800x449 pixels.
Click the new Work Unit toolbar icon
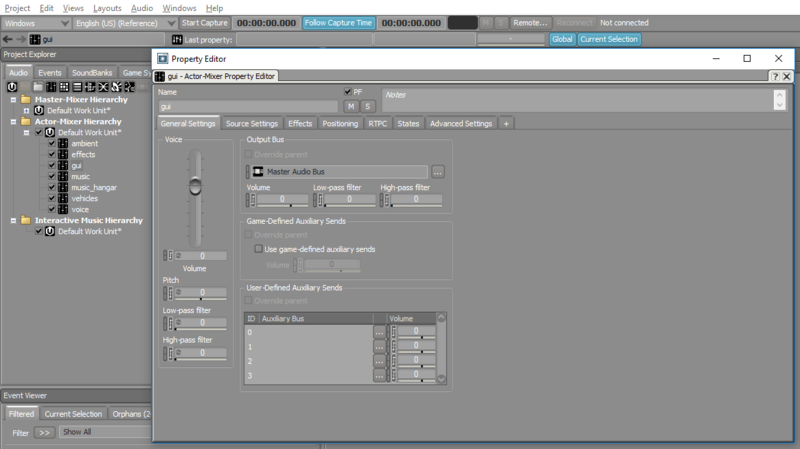(12, 87)
